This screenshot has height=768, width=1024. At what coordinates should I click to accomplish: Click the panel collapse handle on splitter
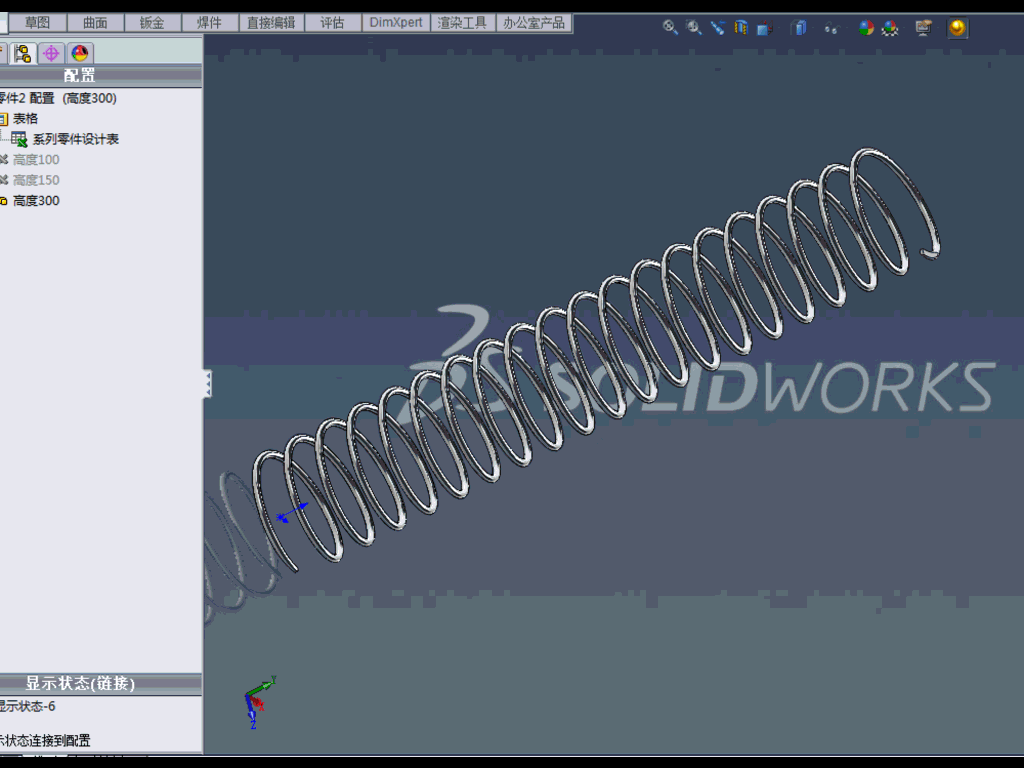208,384
